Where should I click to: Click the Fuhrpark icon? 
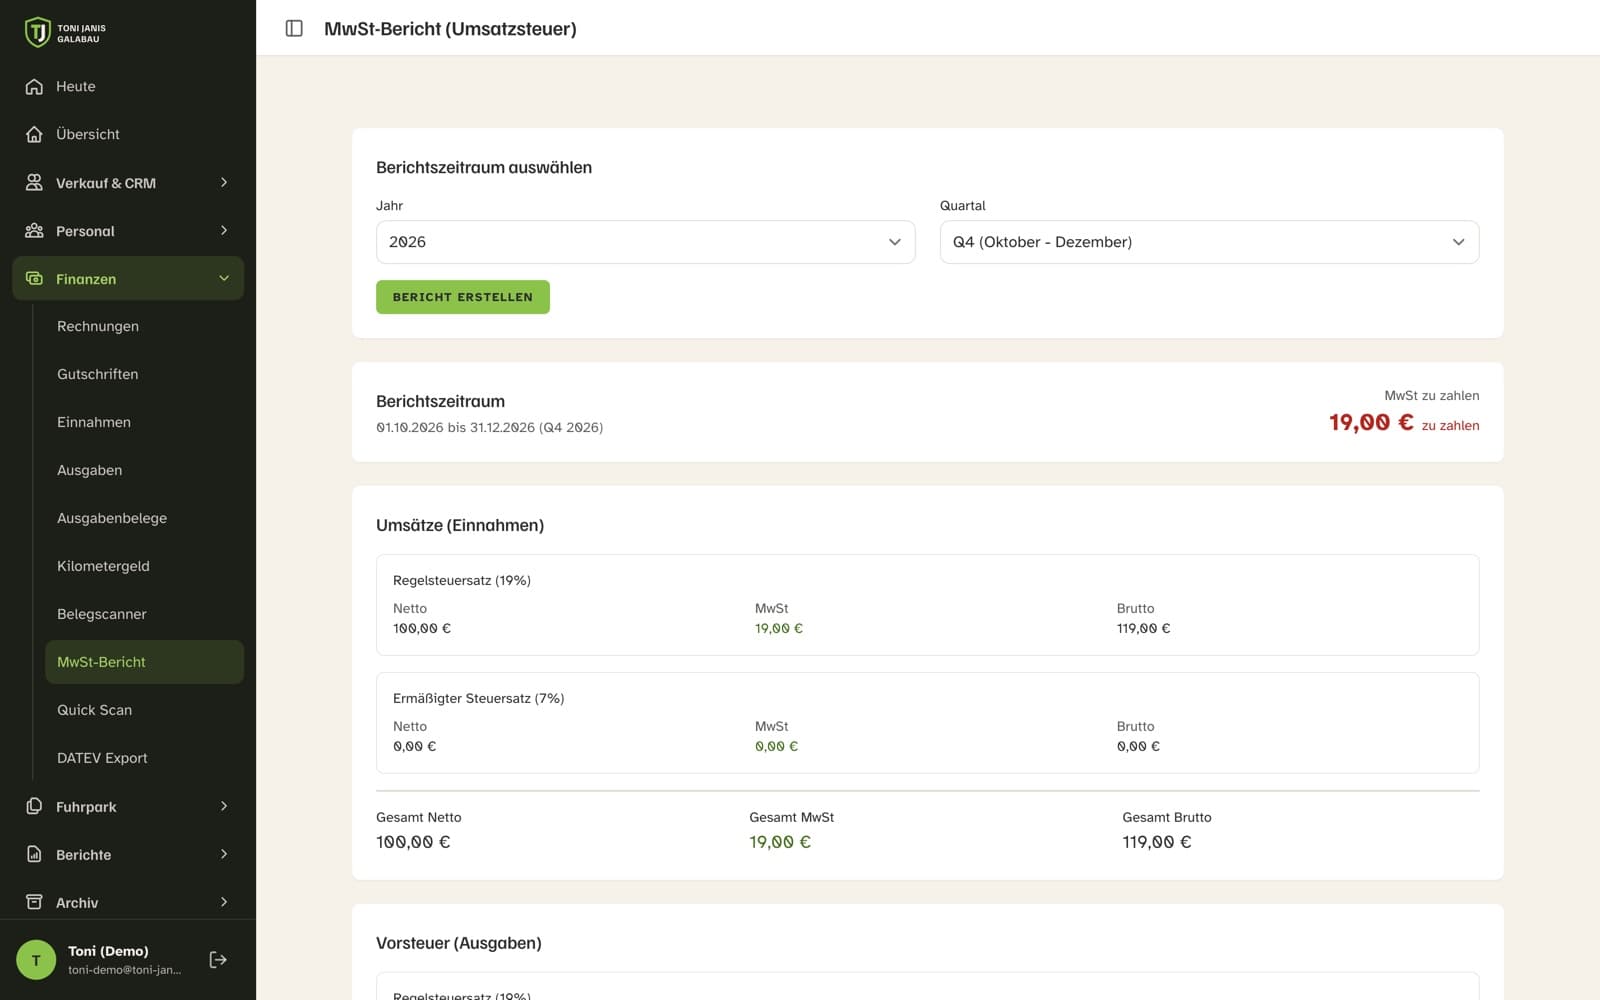click(x=34, y=806)
